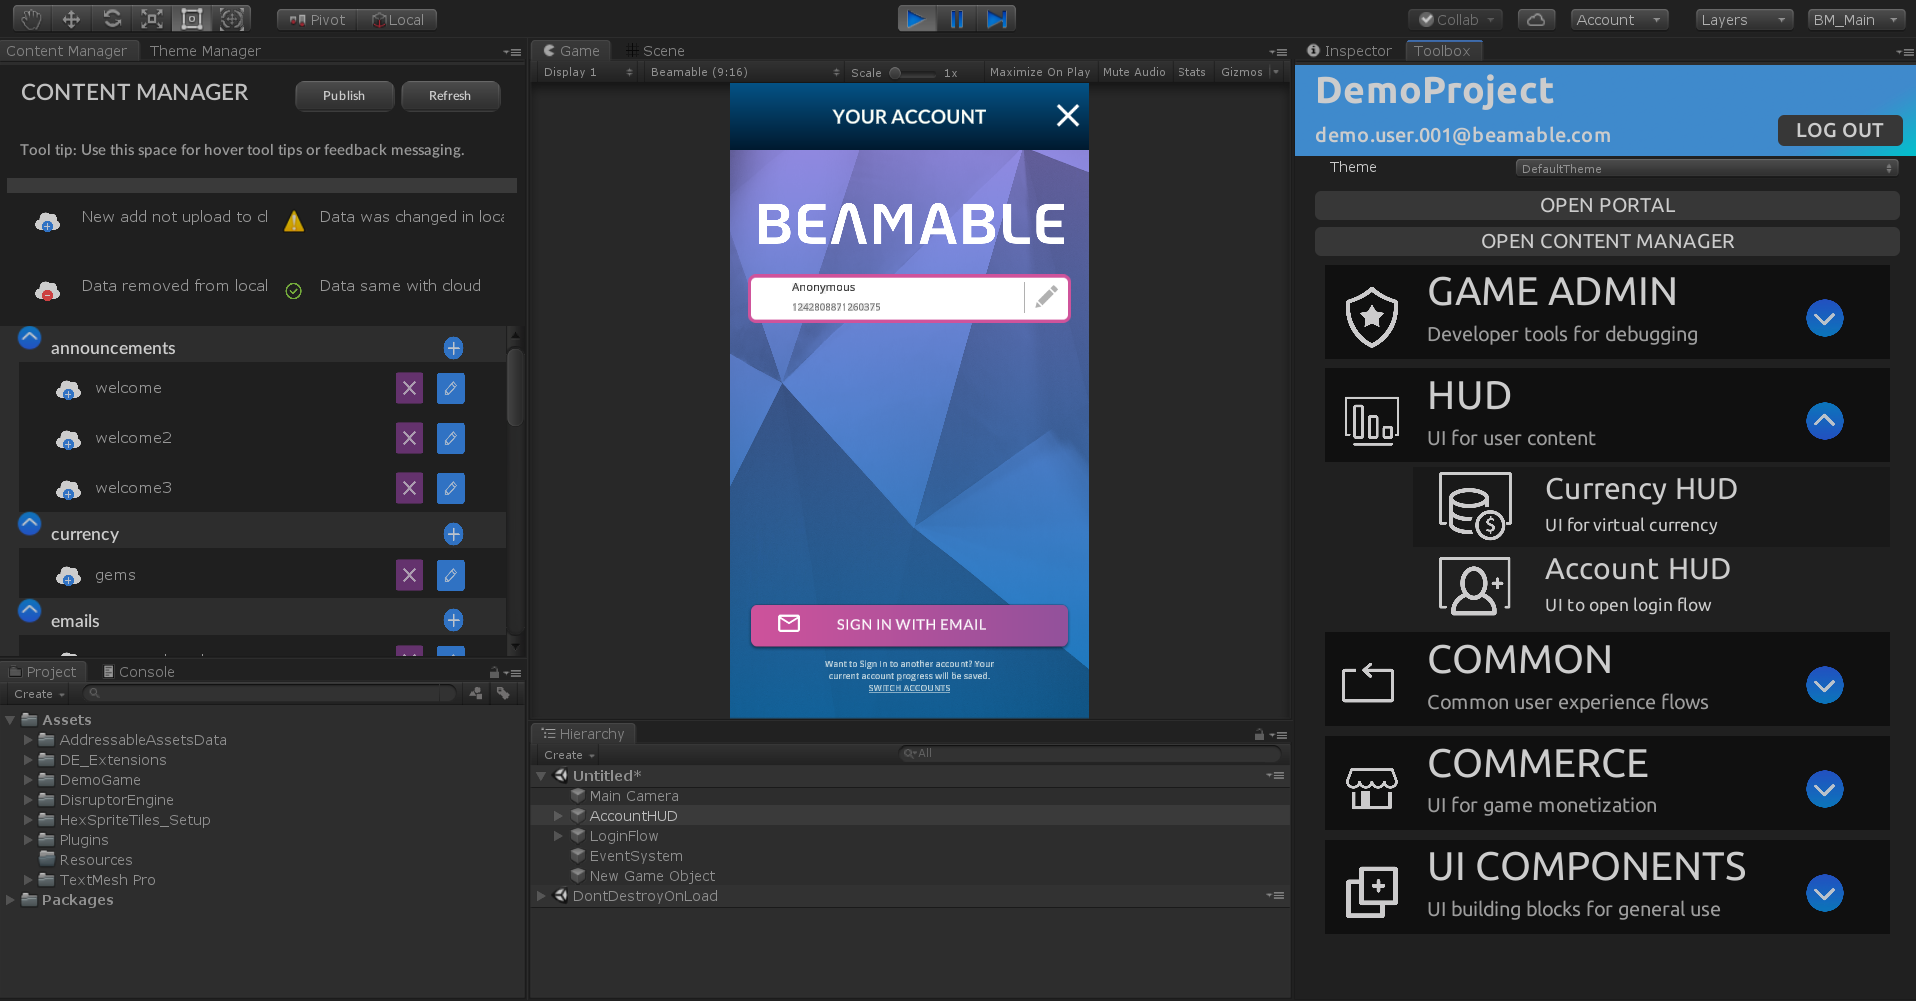
Task: Click the Switch Accounts link
Action: tap(909, 688)
